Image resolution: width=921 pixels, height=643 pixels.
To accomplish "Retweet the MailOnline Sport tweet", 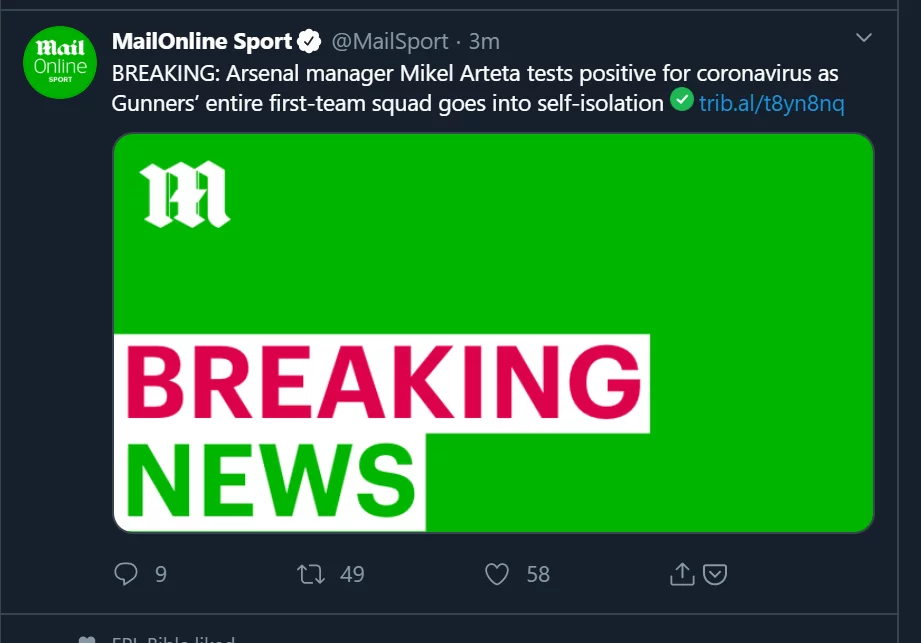I will click(311, 574).
